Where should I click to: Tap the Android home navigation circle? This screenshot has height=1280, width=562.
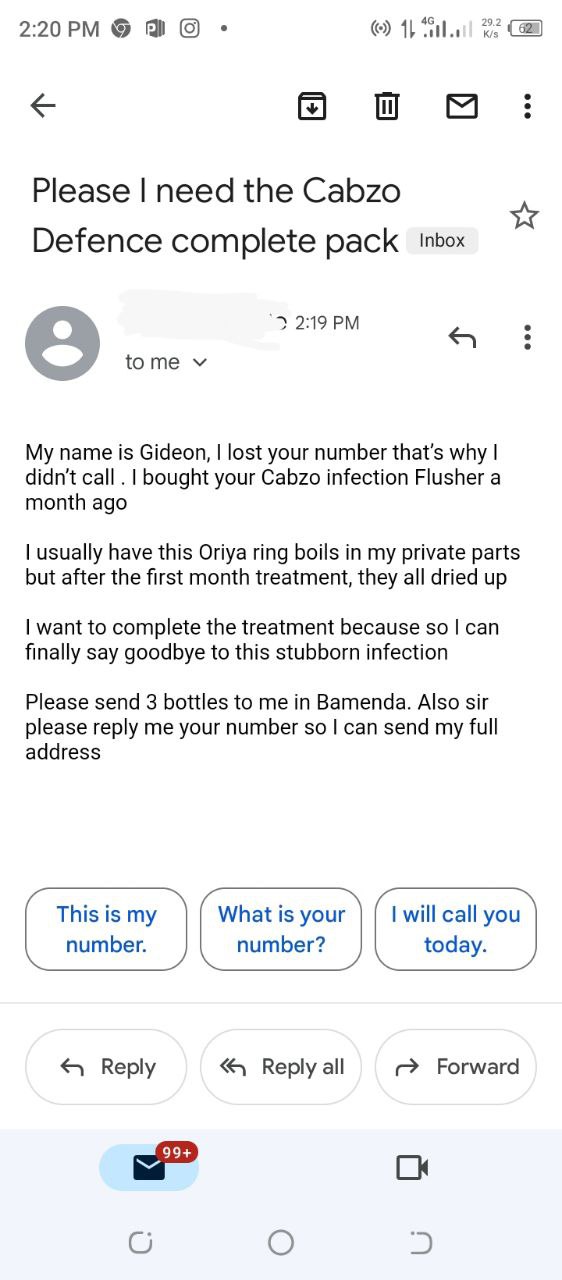(281, 1242)
